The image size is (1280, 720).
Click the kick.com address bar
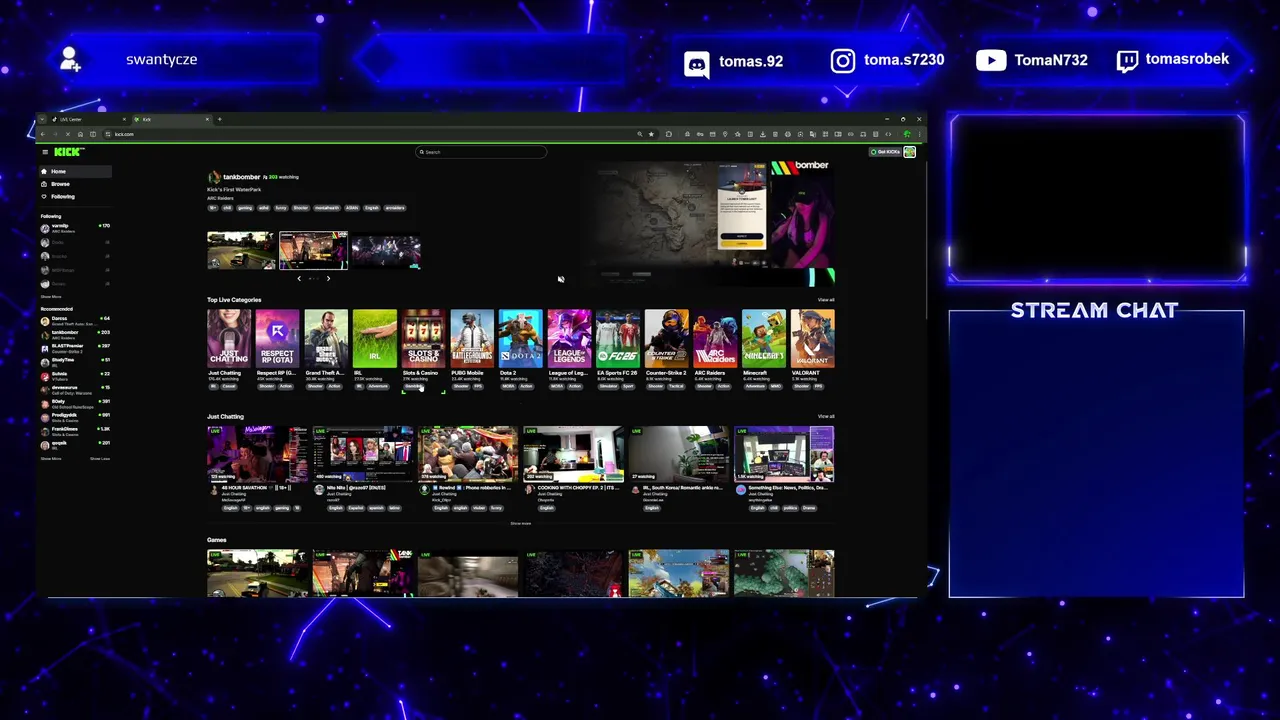click(370, 134)
